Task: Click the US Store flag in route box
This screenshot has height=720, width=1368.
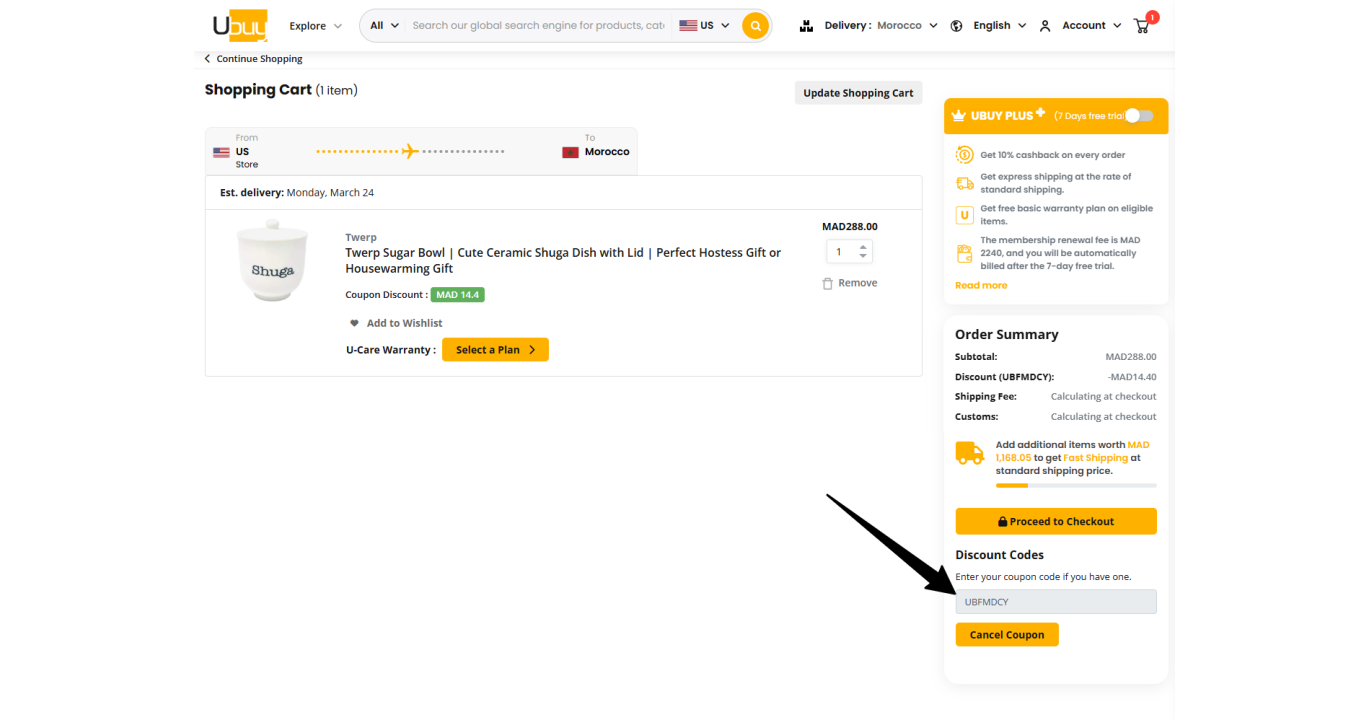Action: (x=221, y=152)
